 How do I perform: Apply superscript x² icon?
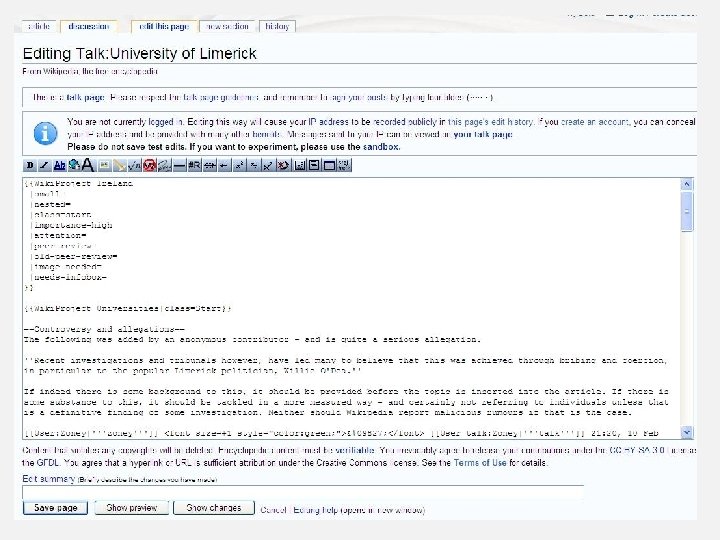(239, 165)
